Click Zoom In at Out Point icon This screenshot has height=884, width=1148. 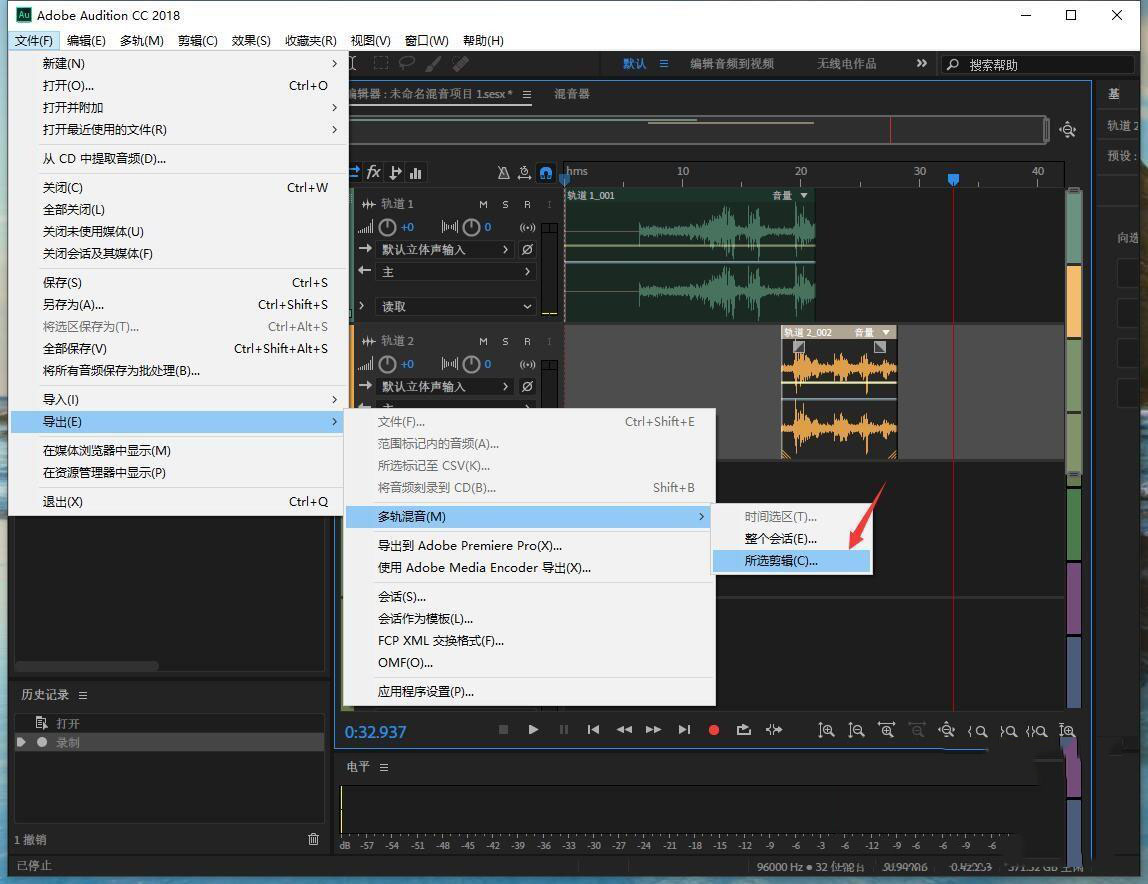[x=1007, y=731]
